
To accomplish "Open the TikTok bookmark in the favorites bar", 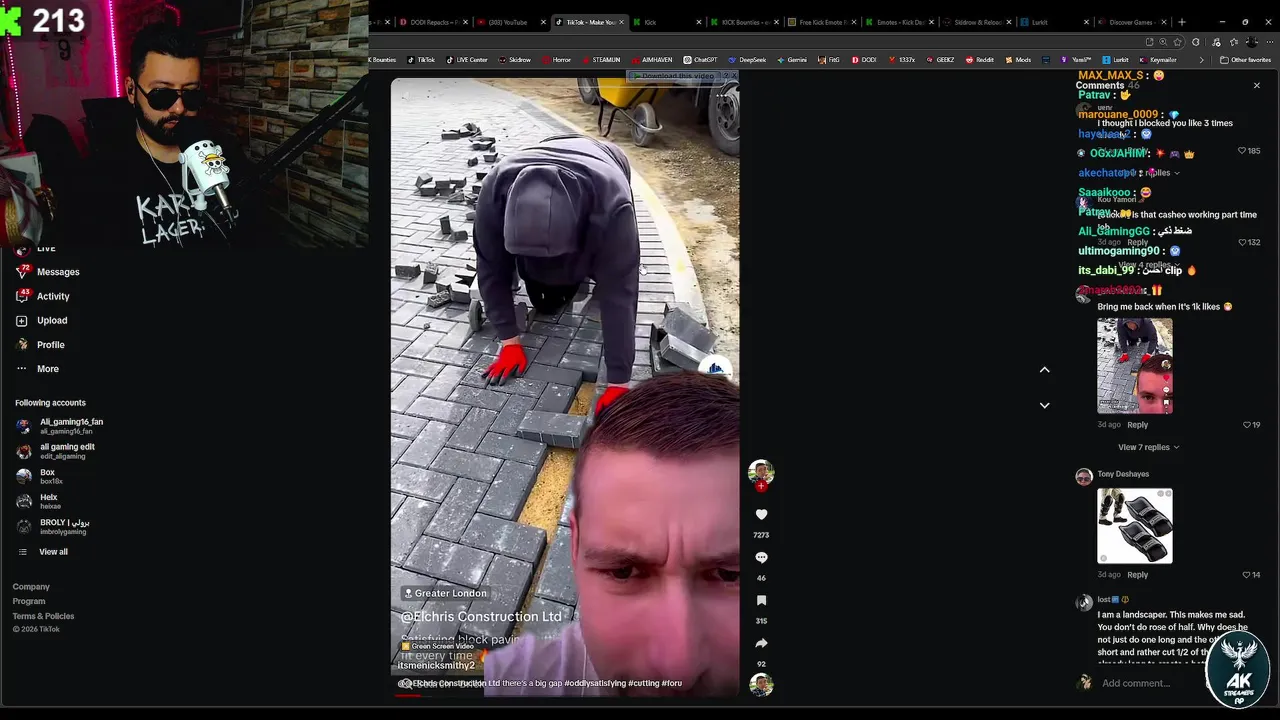I will click(x=421, y=60).
